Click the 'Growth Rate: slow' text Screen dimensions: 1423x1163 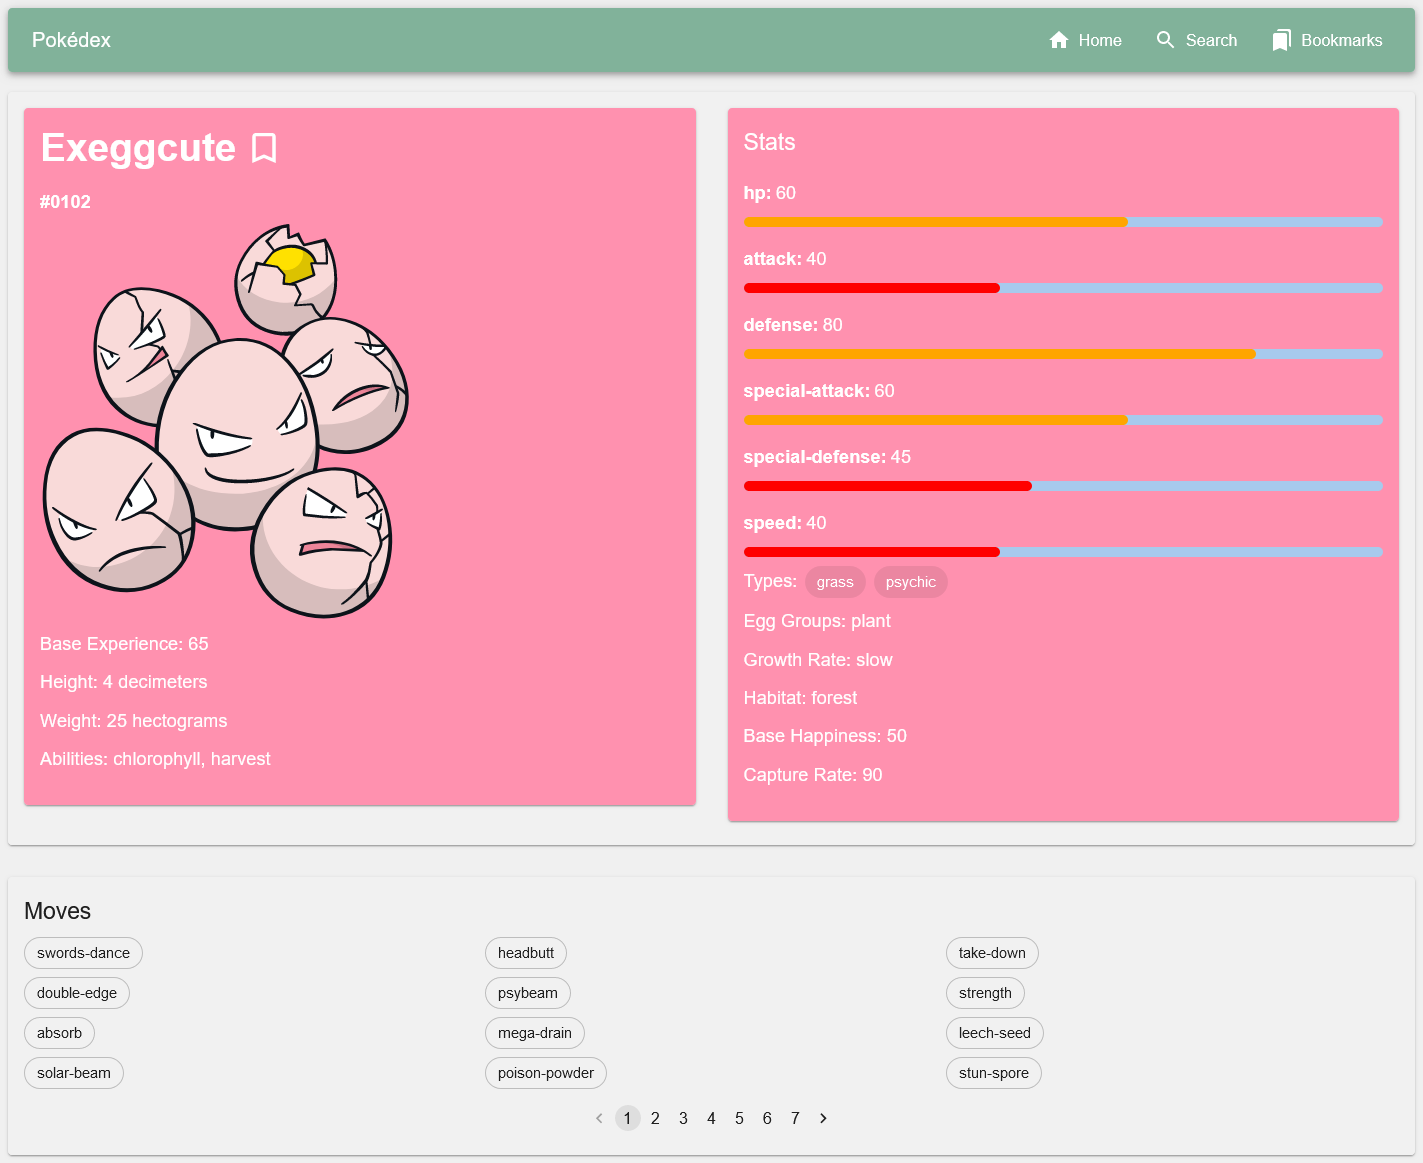point(818,660)
